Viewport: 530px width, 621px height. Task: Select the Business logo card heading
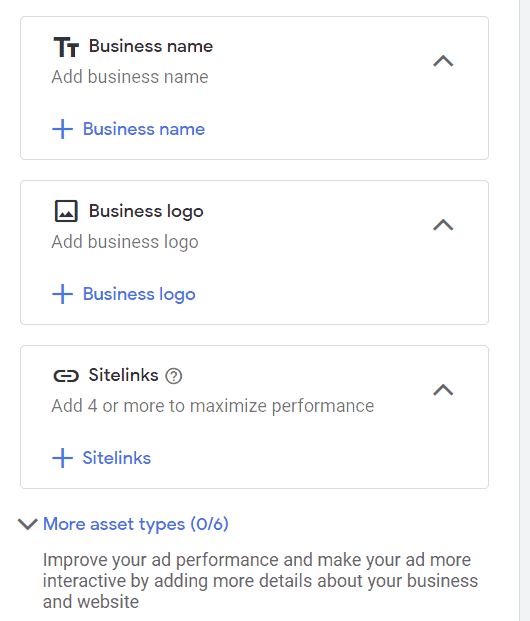(146, 211)
